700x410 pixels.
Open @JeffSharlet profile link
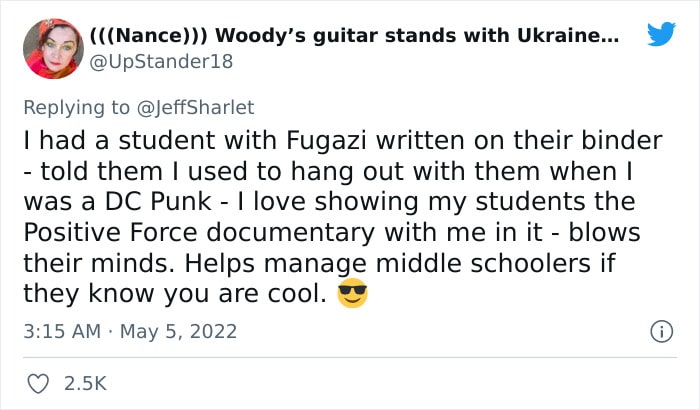195,108
